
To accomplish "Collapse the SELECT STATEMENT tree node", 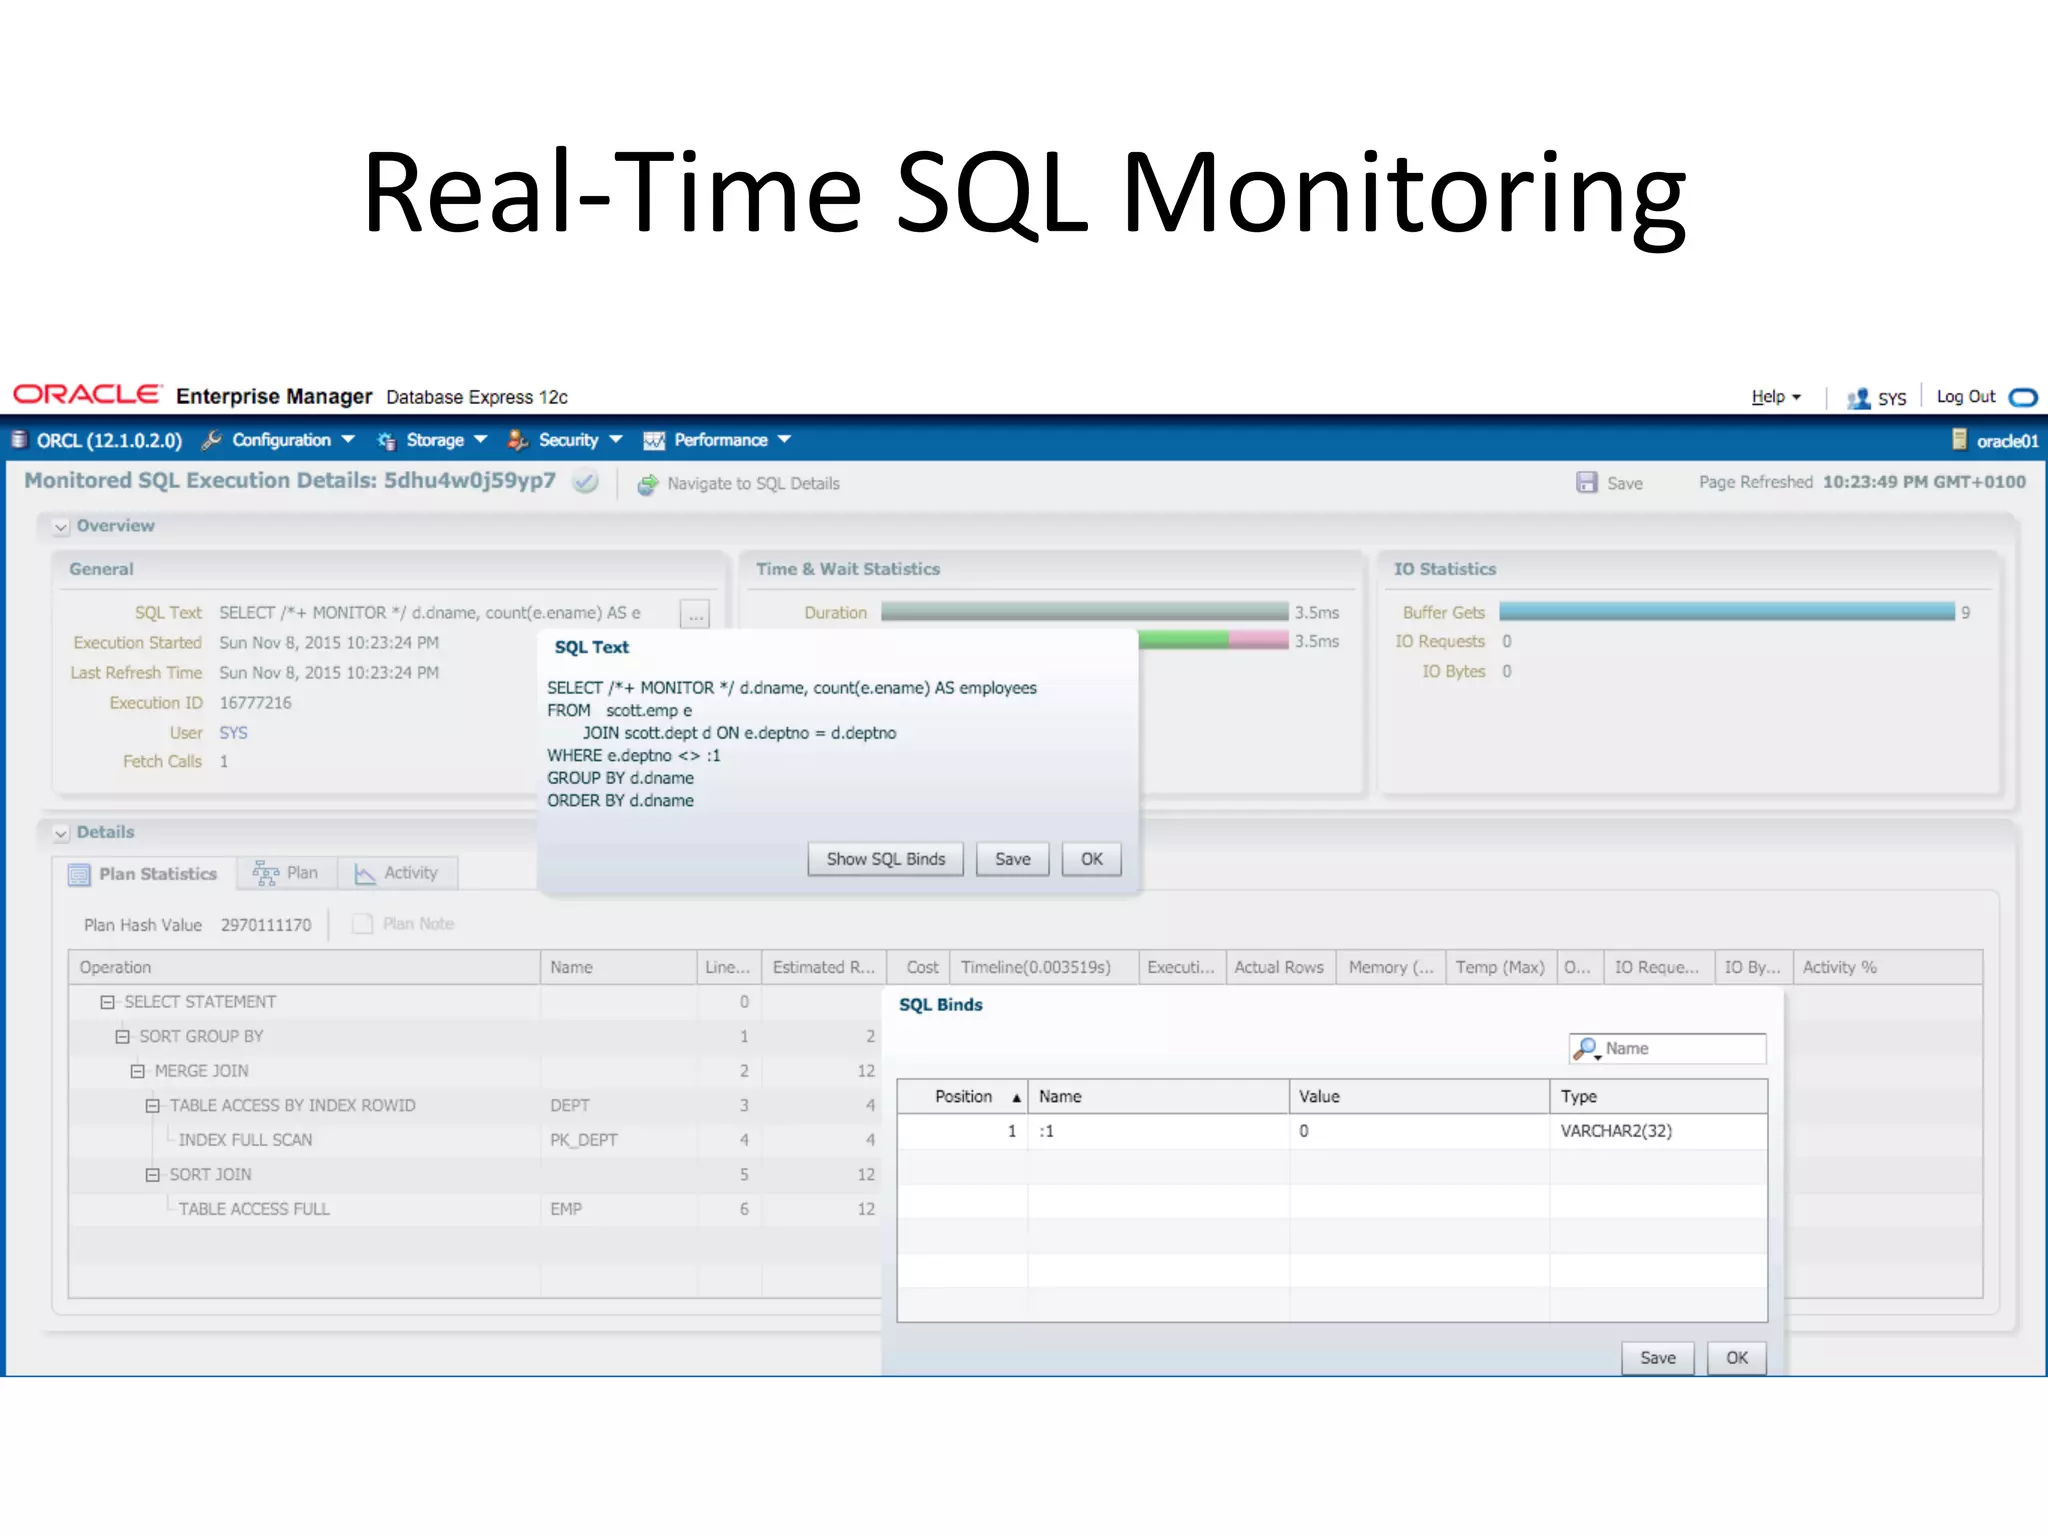I will click(107, 1002).
